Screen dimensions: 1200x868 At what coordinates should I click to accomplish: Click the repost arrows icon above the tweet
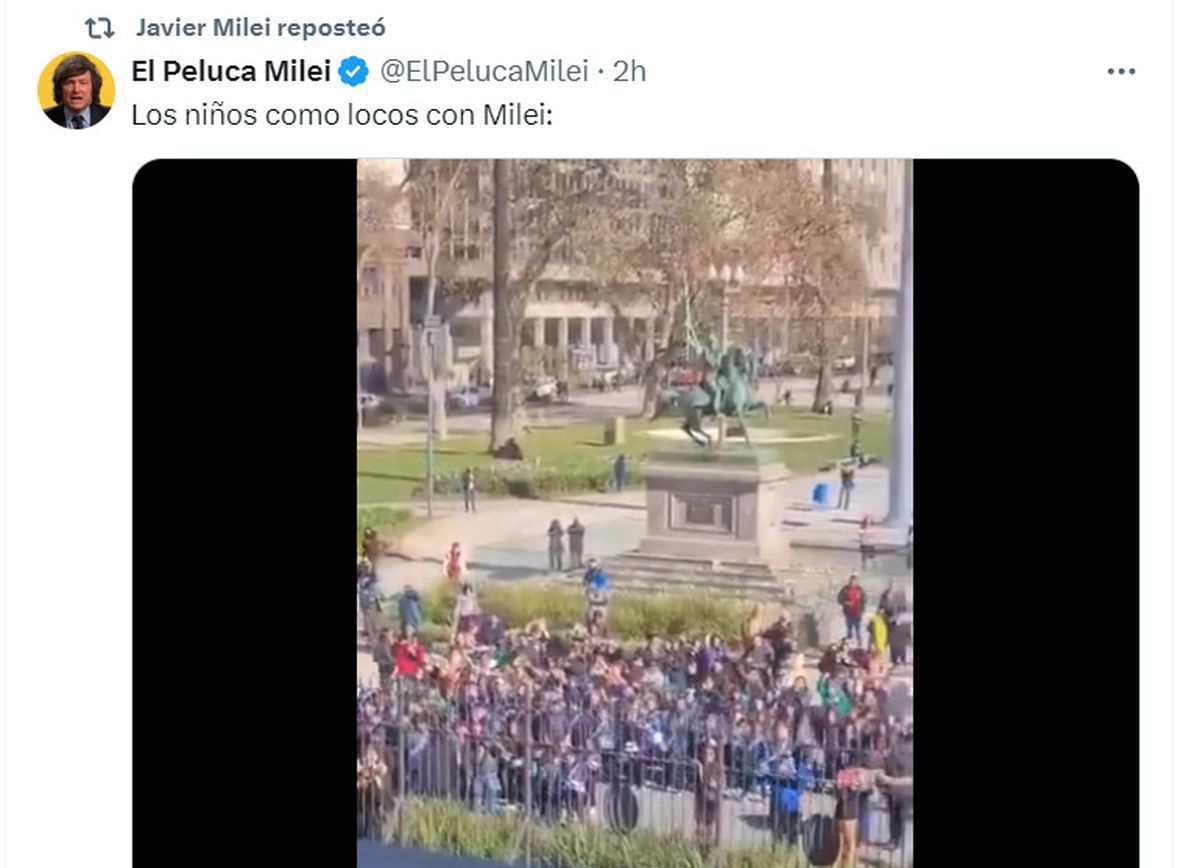point(100,28)
